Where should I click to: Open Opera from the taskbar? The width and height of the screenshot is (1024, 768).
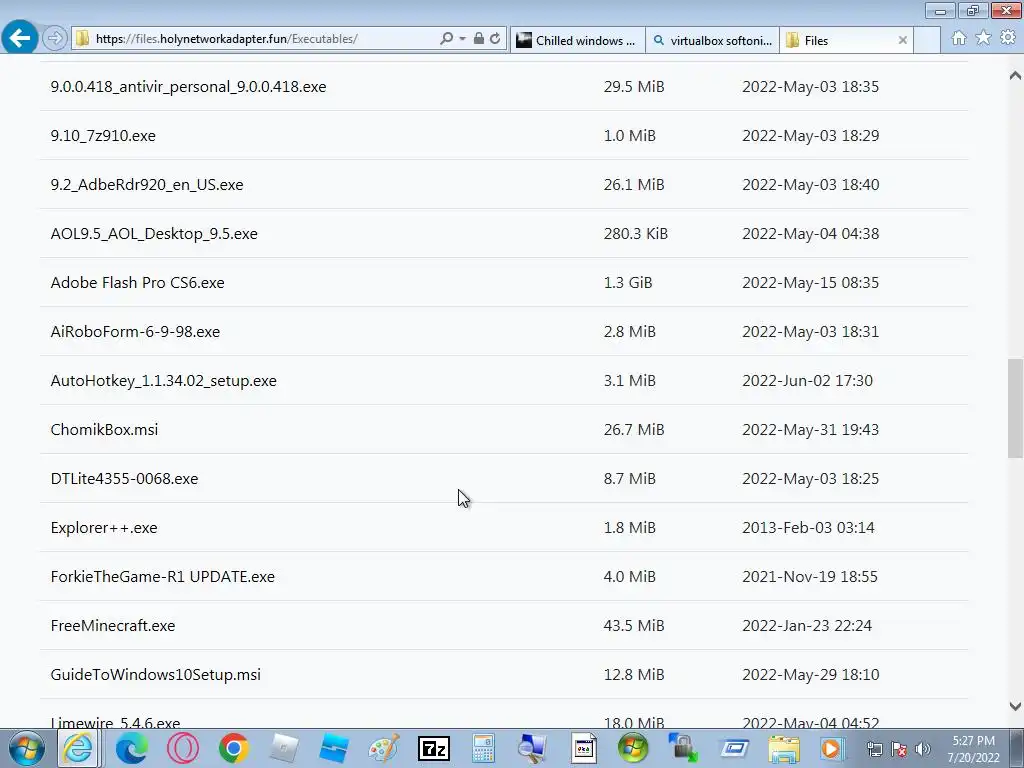(x=183, y=748)
